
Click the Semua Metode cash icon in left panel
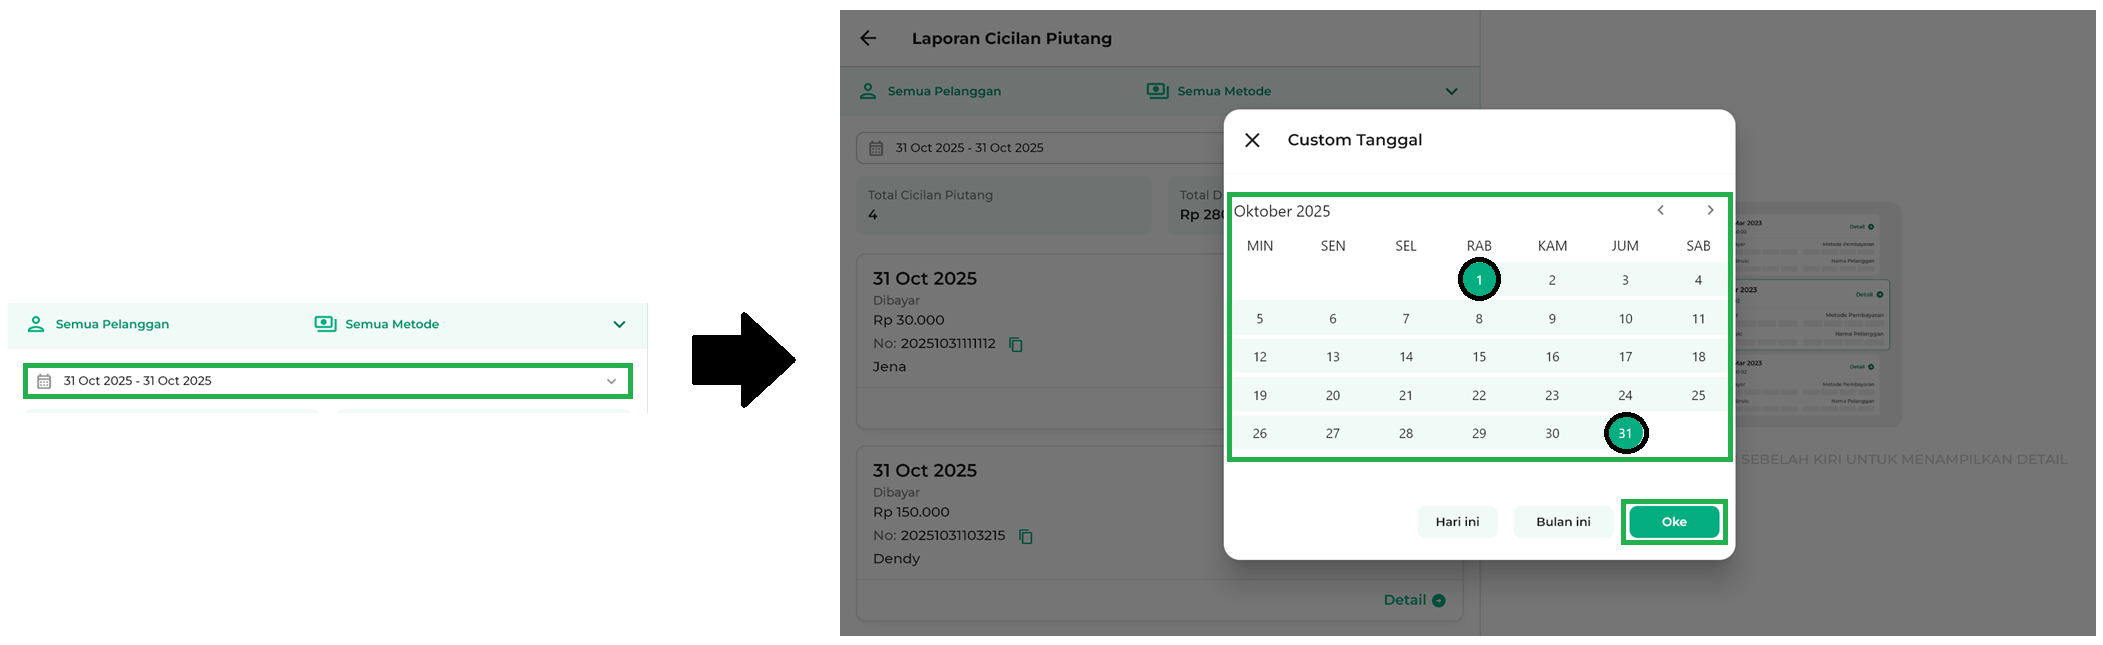pos(326,324)
